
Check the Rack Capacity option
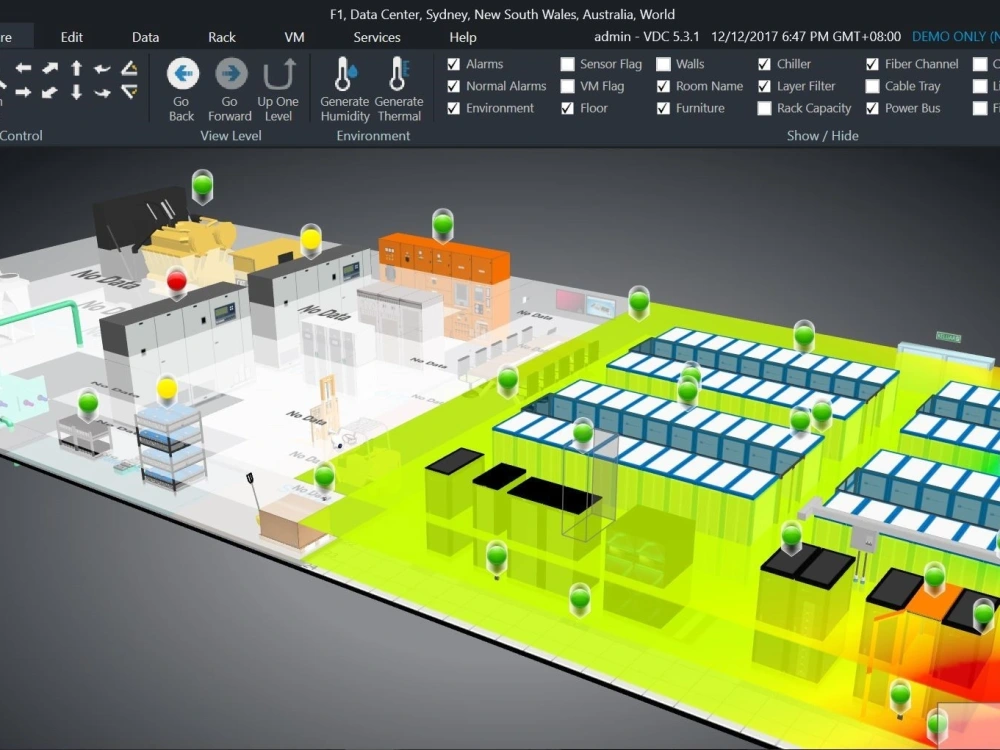(765, 108)
